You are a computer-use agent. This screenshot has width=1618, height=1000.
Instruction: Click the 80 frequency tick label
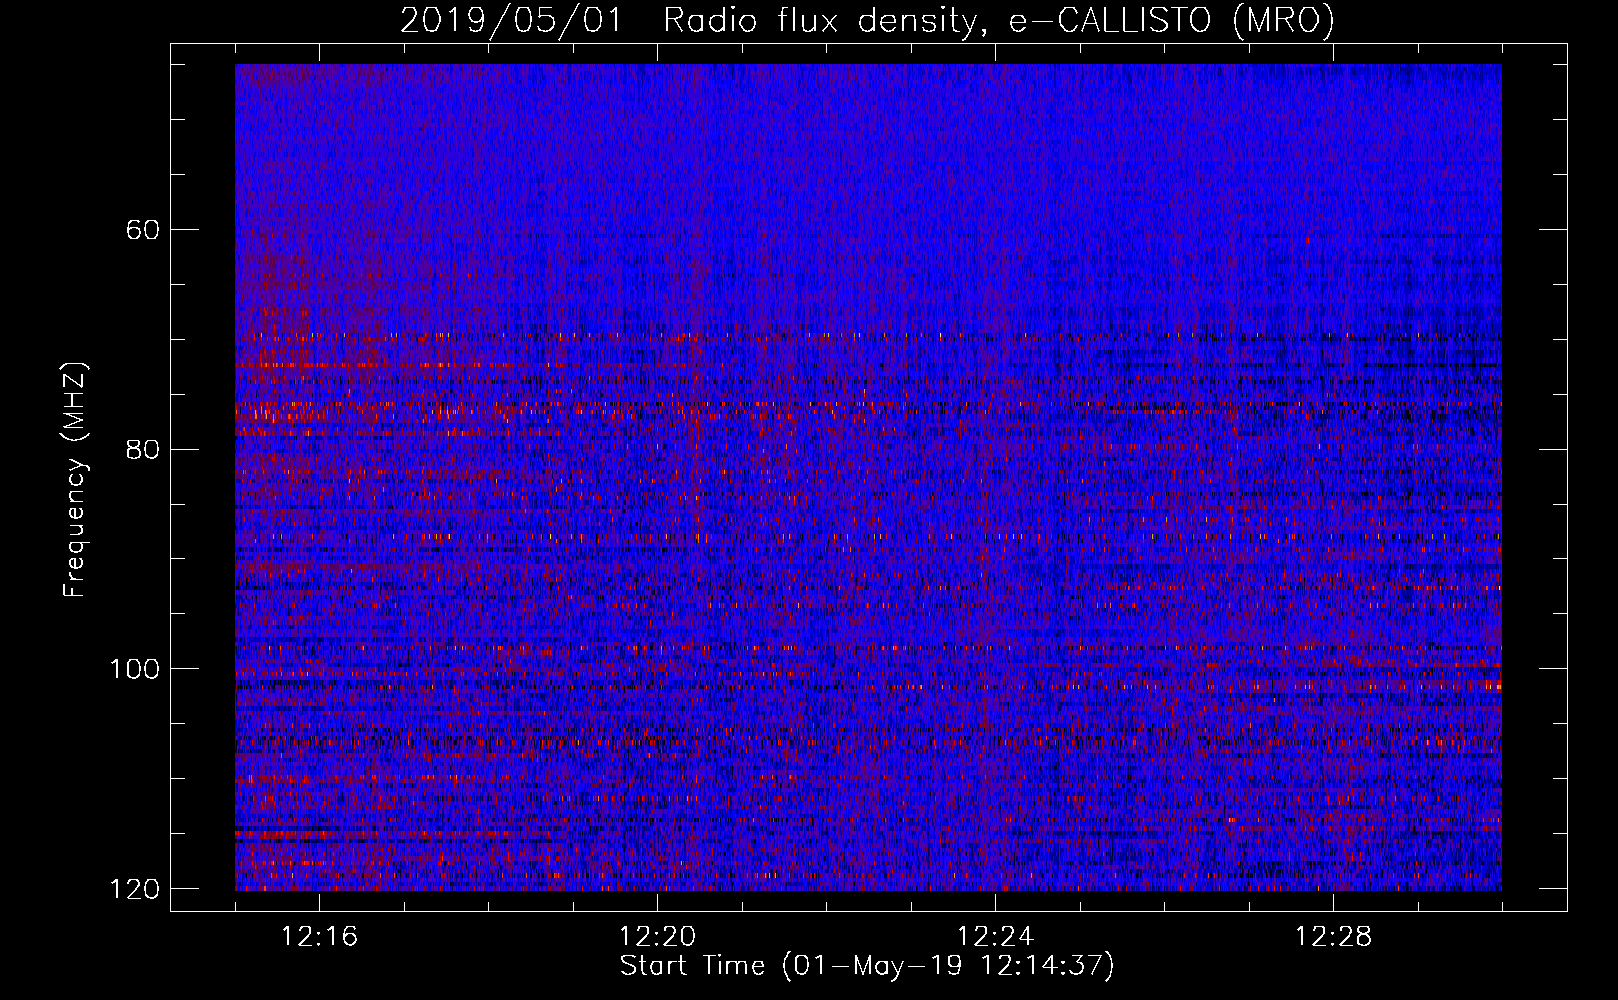[142, 449]
